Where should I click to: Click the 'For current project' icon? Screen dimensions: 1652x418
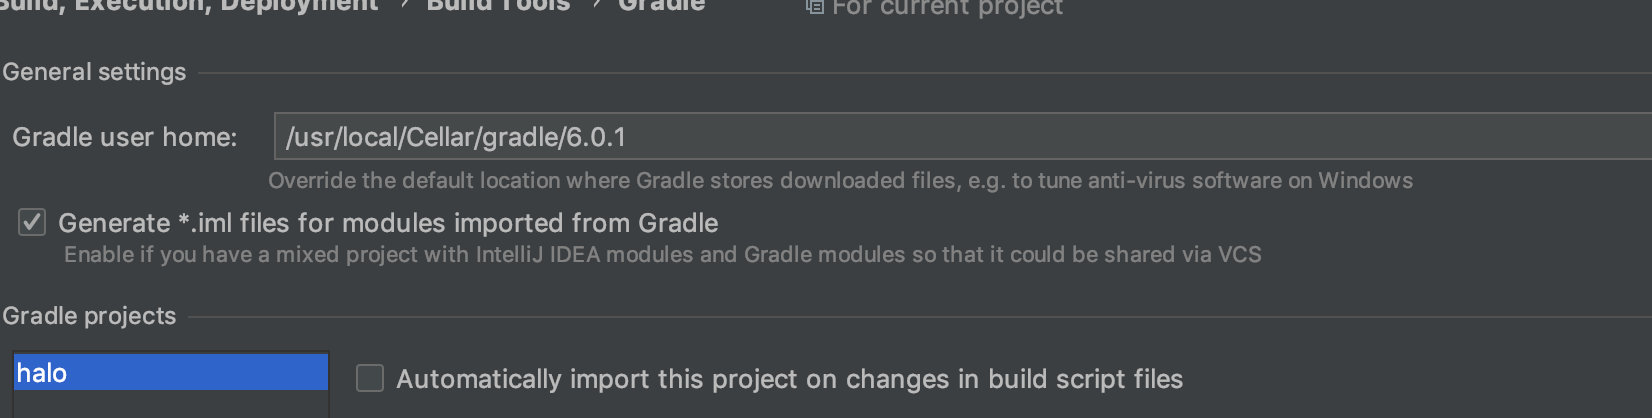(x=815, y=7)
